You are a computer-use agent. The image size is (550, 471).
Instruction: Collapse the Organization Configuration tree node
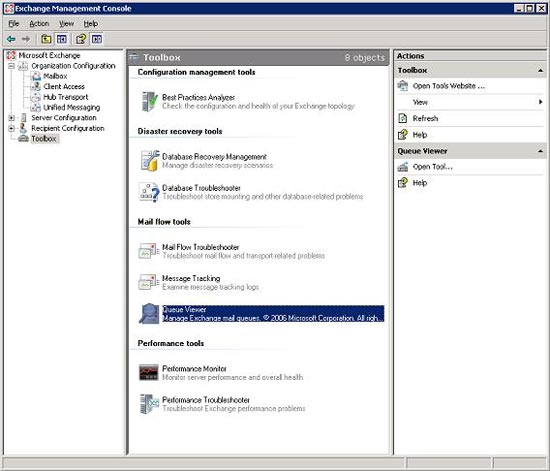click(12, 66)
